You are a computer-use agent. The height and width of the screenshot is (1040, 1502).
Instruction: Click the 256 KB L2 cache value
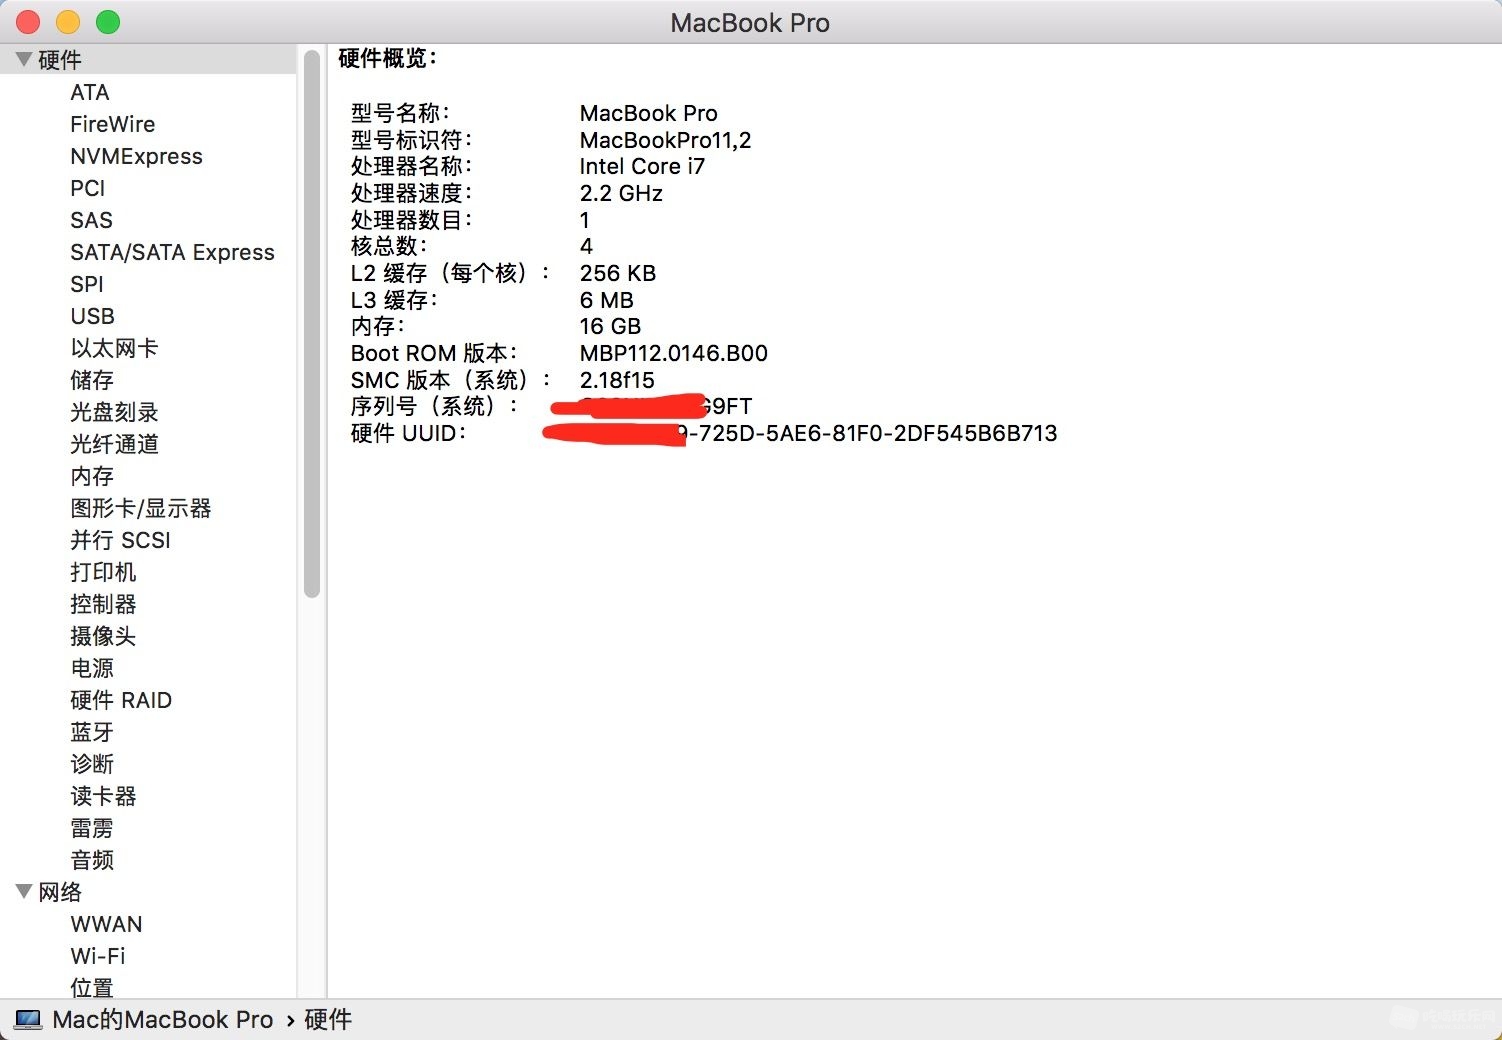click(x=618, y=273)
